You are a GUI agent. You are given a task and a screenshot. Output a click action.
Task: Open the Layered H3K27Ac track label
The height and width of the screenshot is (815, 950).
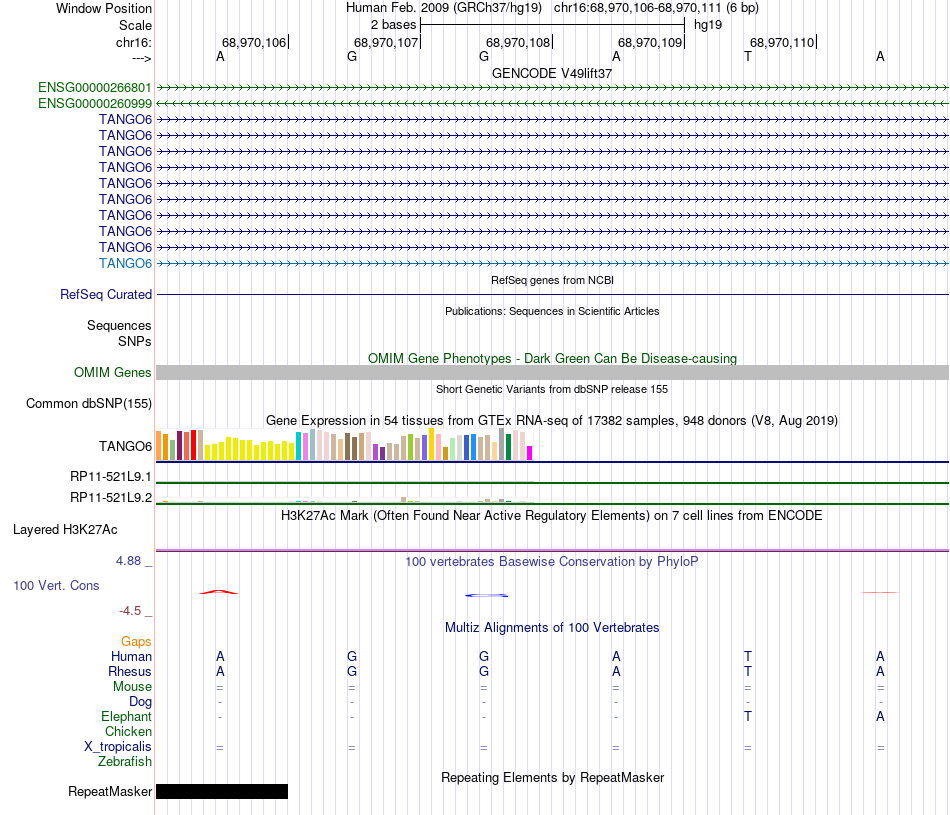pyautogui.click(x=65, y=530)
